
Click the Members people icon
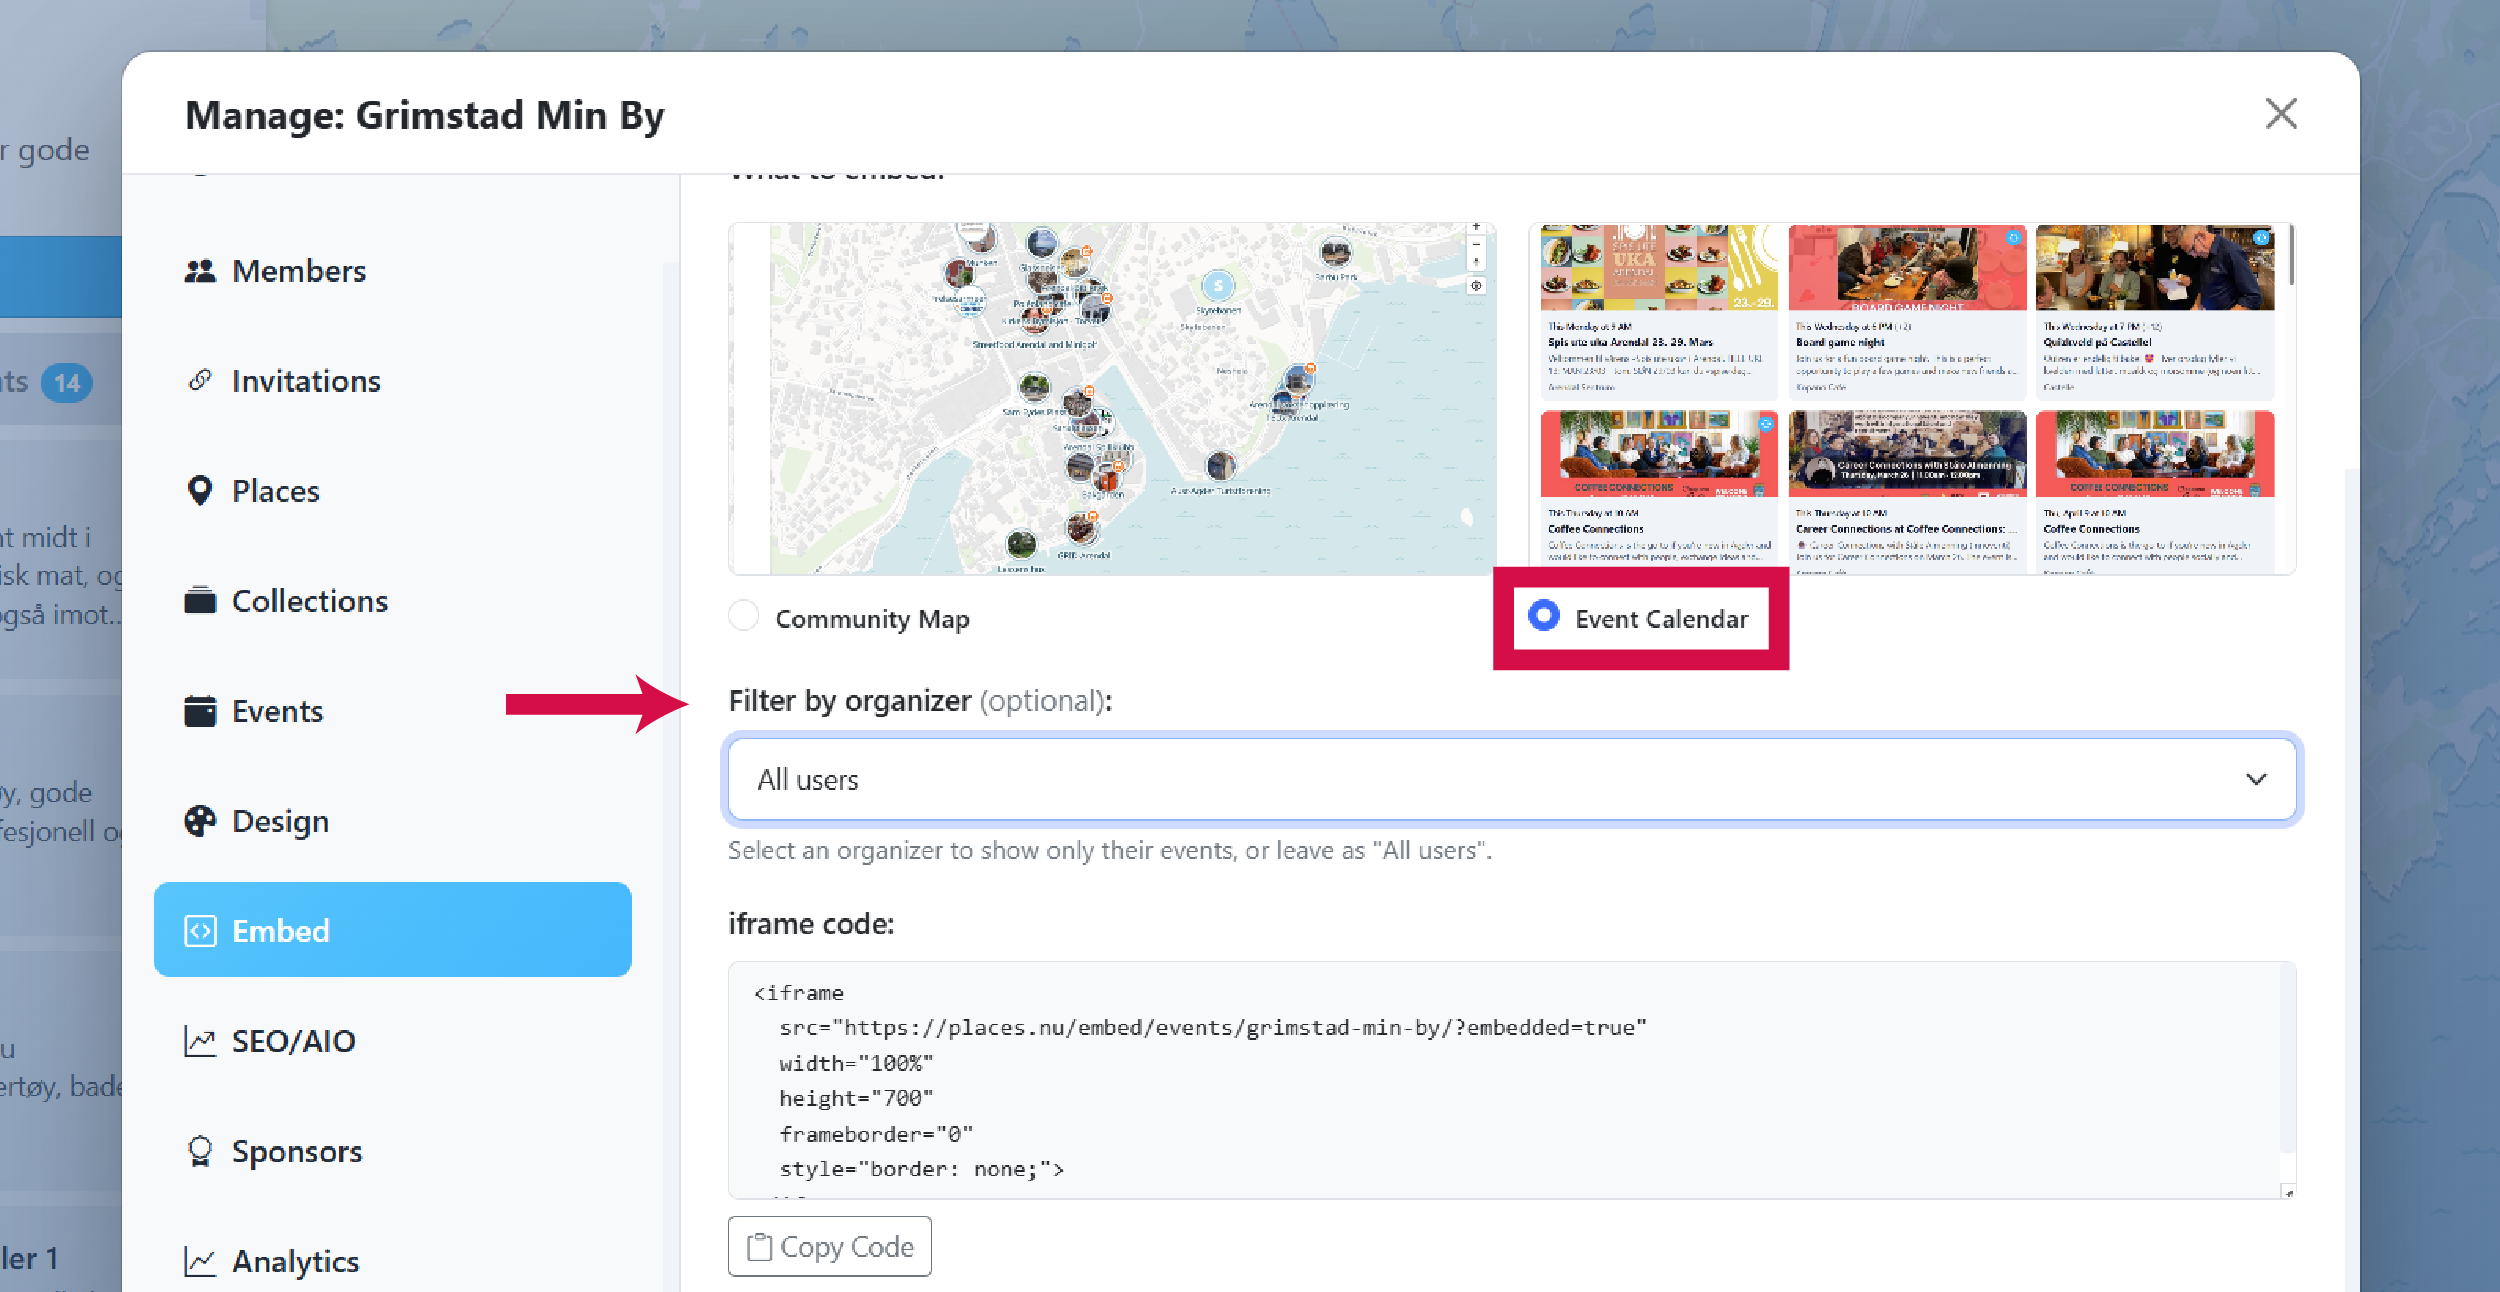coord(200,271)
